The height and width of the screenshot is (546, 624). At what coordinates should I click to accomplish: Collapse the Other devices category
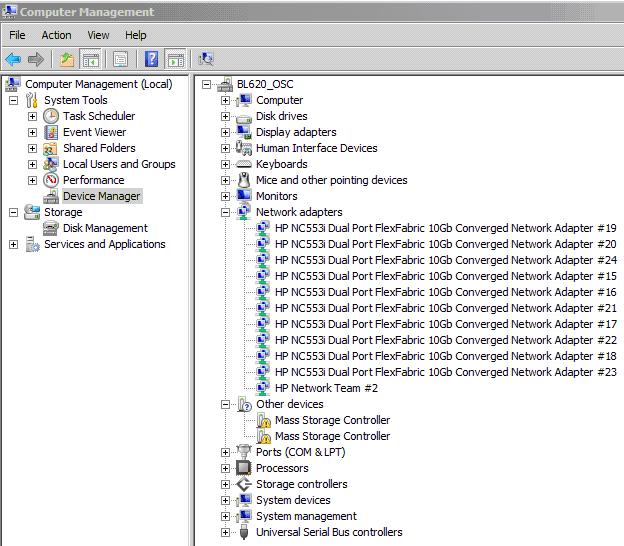[x=225, y=404]
